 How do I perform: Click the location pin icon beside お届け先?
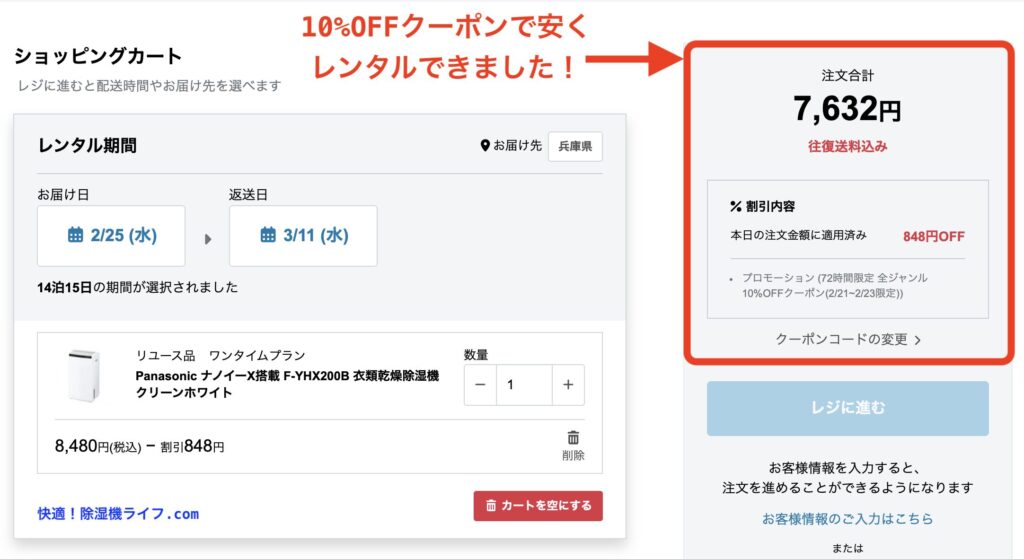pyautogui.click(x=486, y=146)
